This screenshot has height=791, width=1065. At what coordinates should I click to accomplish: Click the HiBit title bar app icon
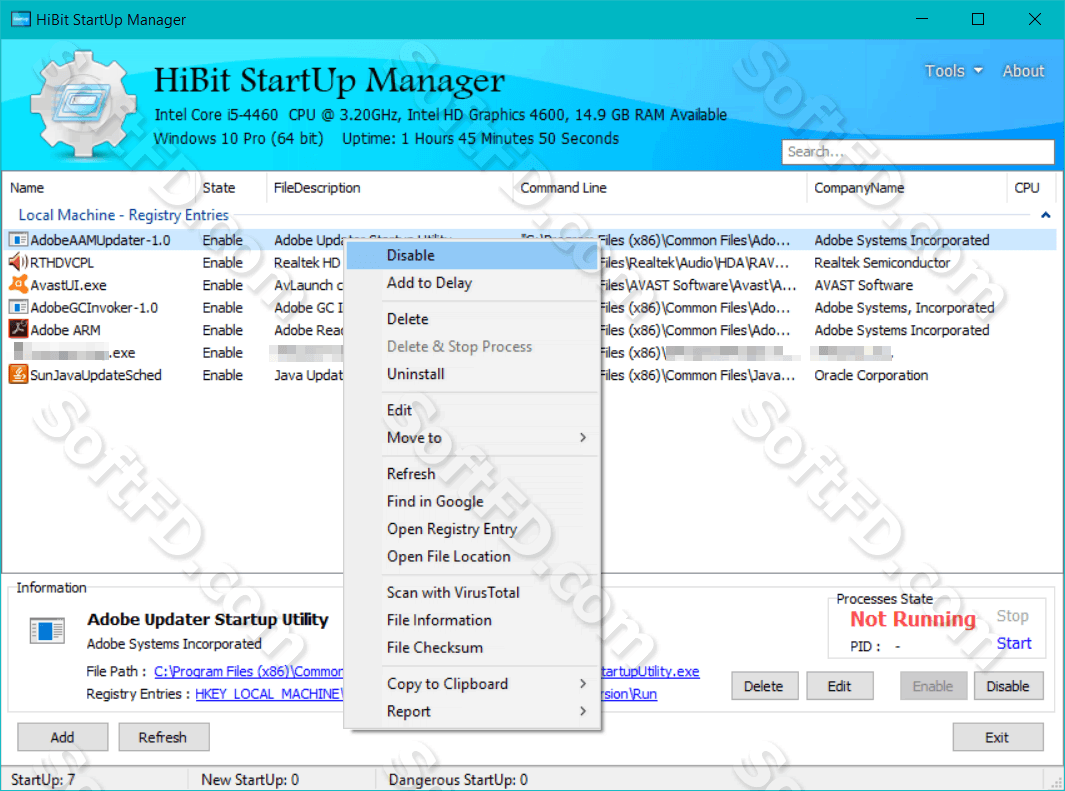20,19
